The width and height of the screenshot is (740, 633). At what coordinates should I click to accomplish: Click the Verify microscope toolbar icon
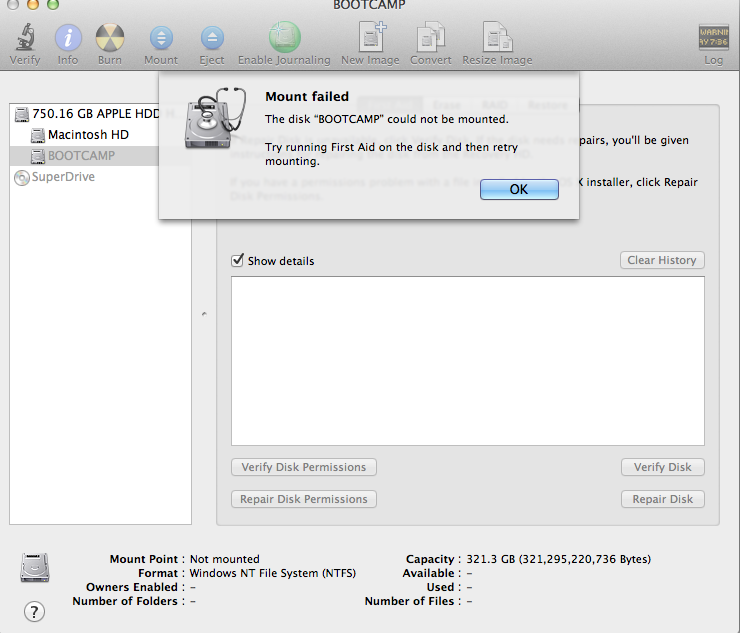tap(25, 37)
